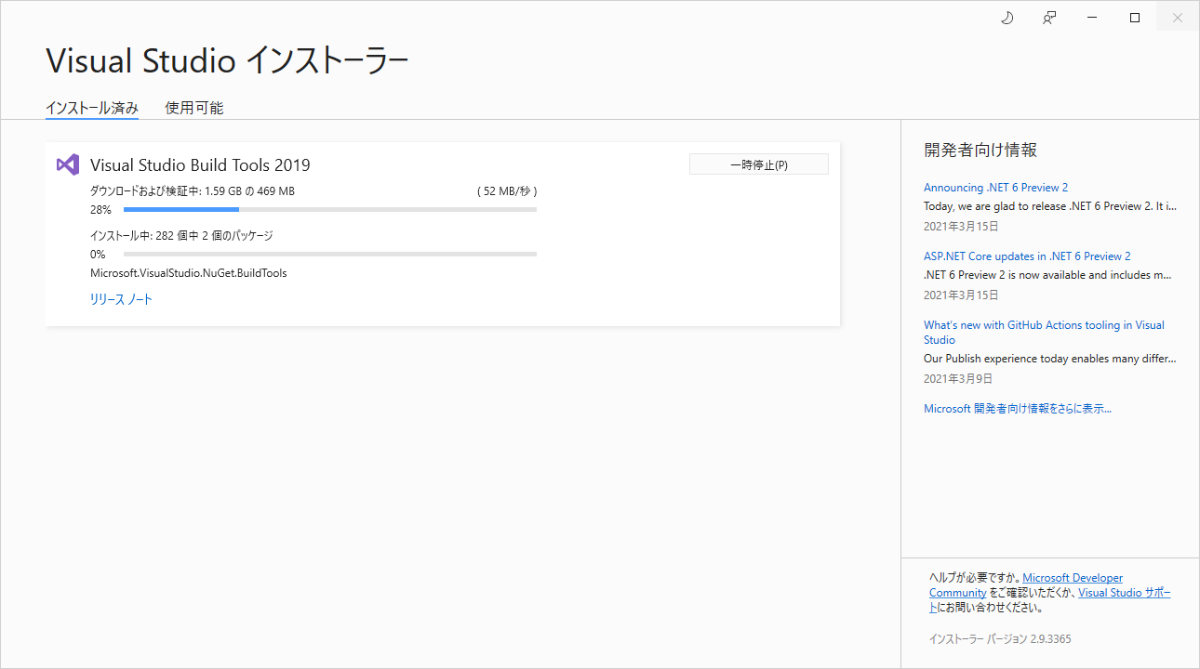Open Announcing .NET 6 Preview 2 article
This screenshot has height=669, width=1200.
(x=996, y=187)
